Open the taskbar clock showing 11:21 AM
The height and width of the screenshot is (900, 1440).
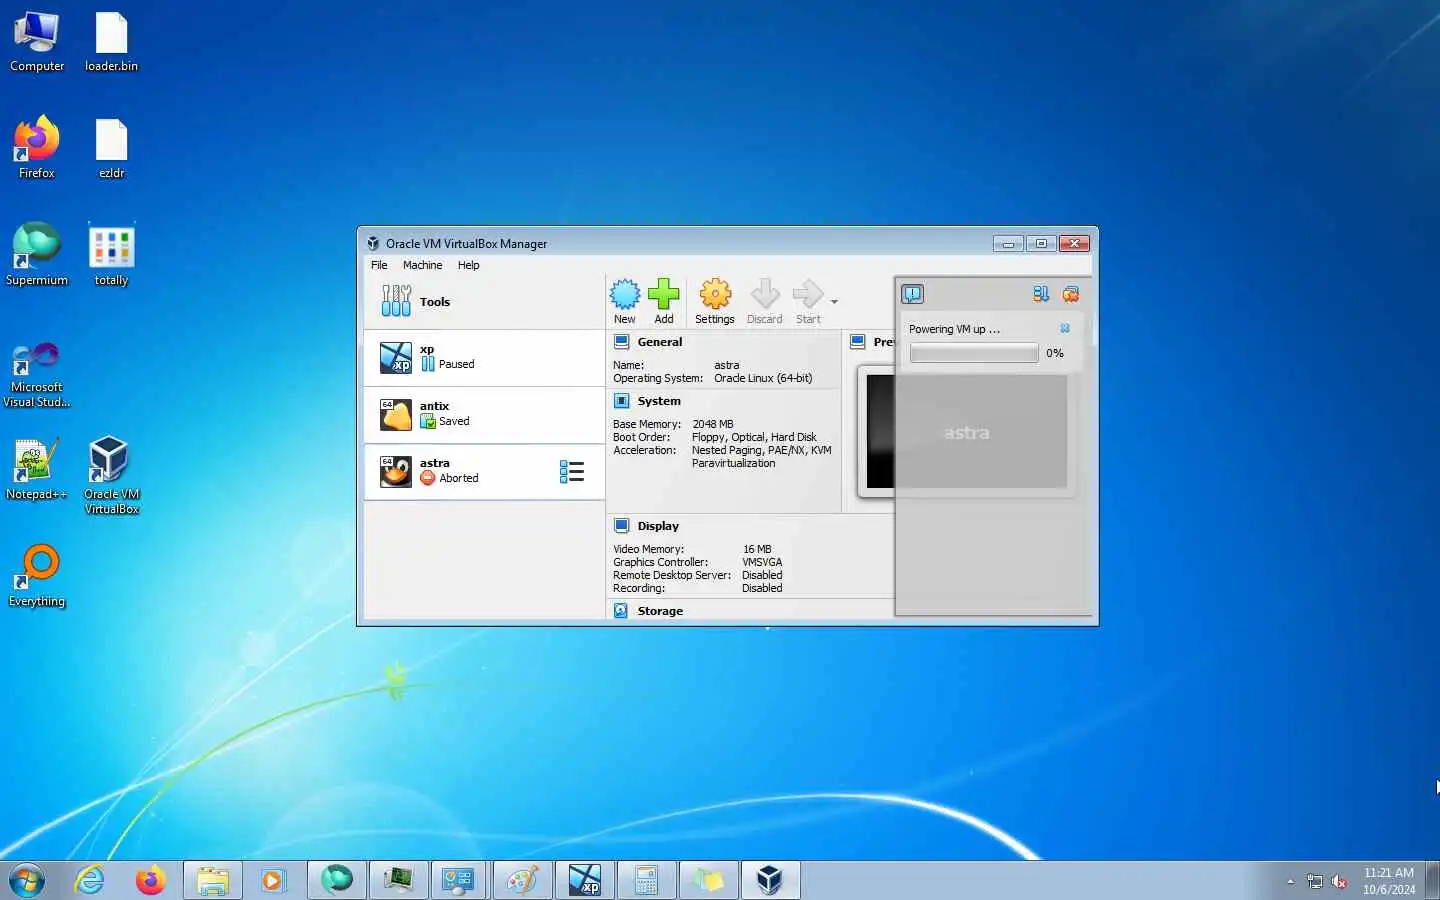coord(1389,881)
